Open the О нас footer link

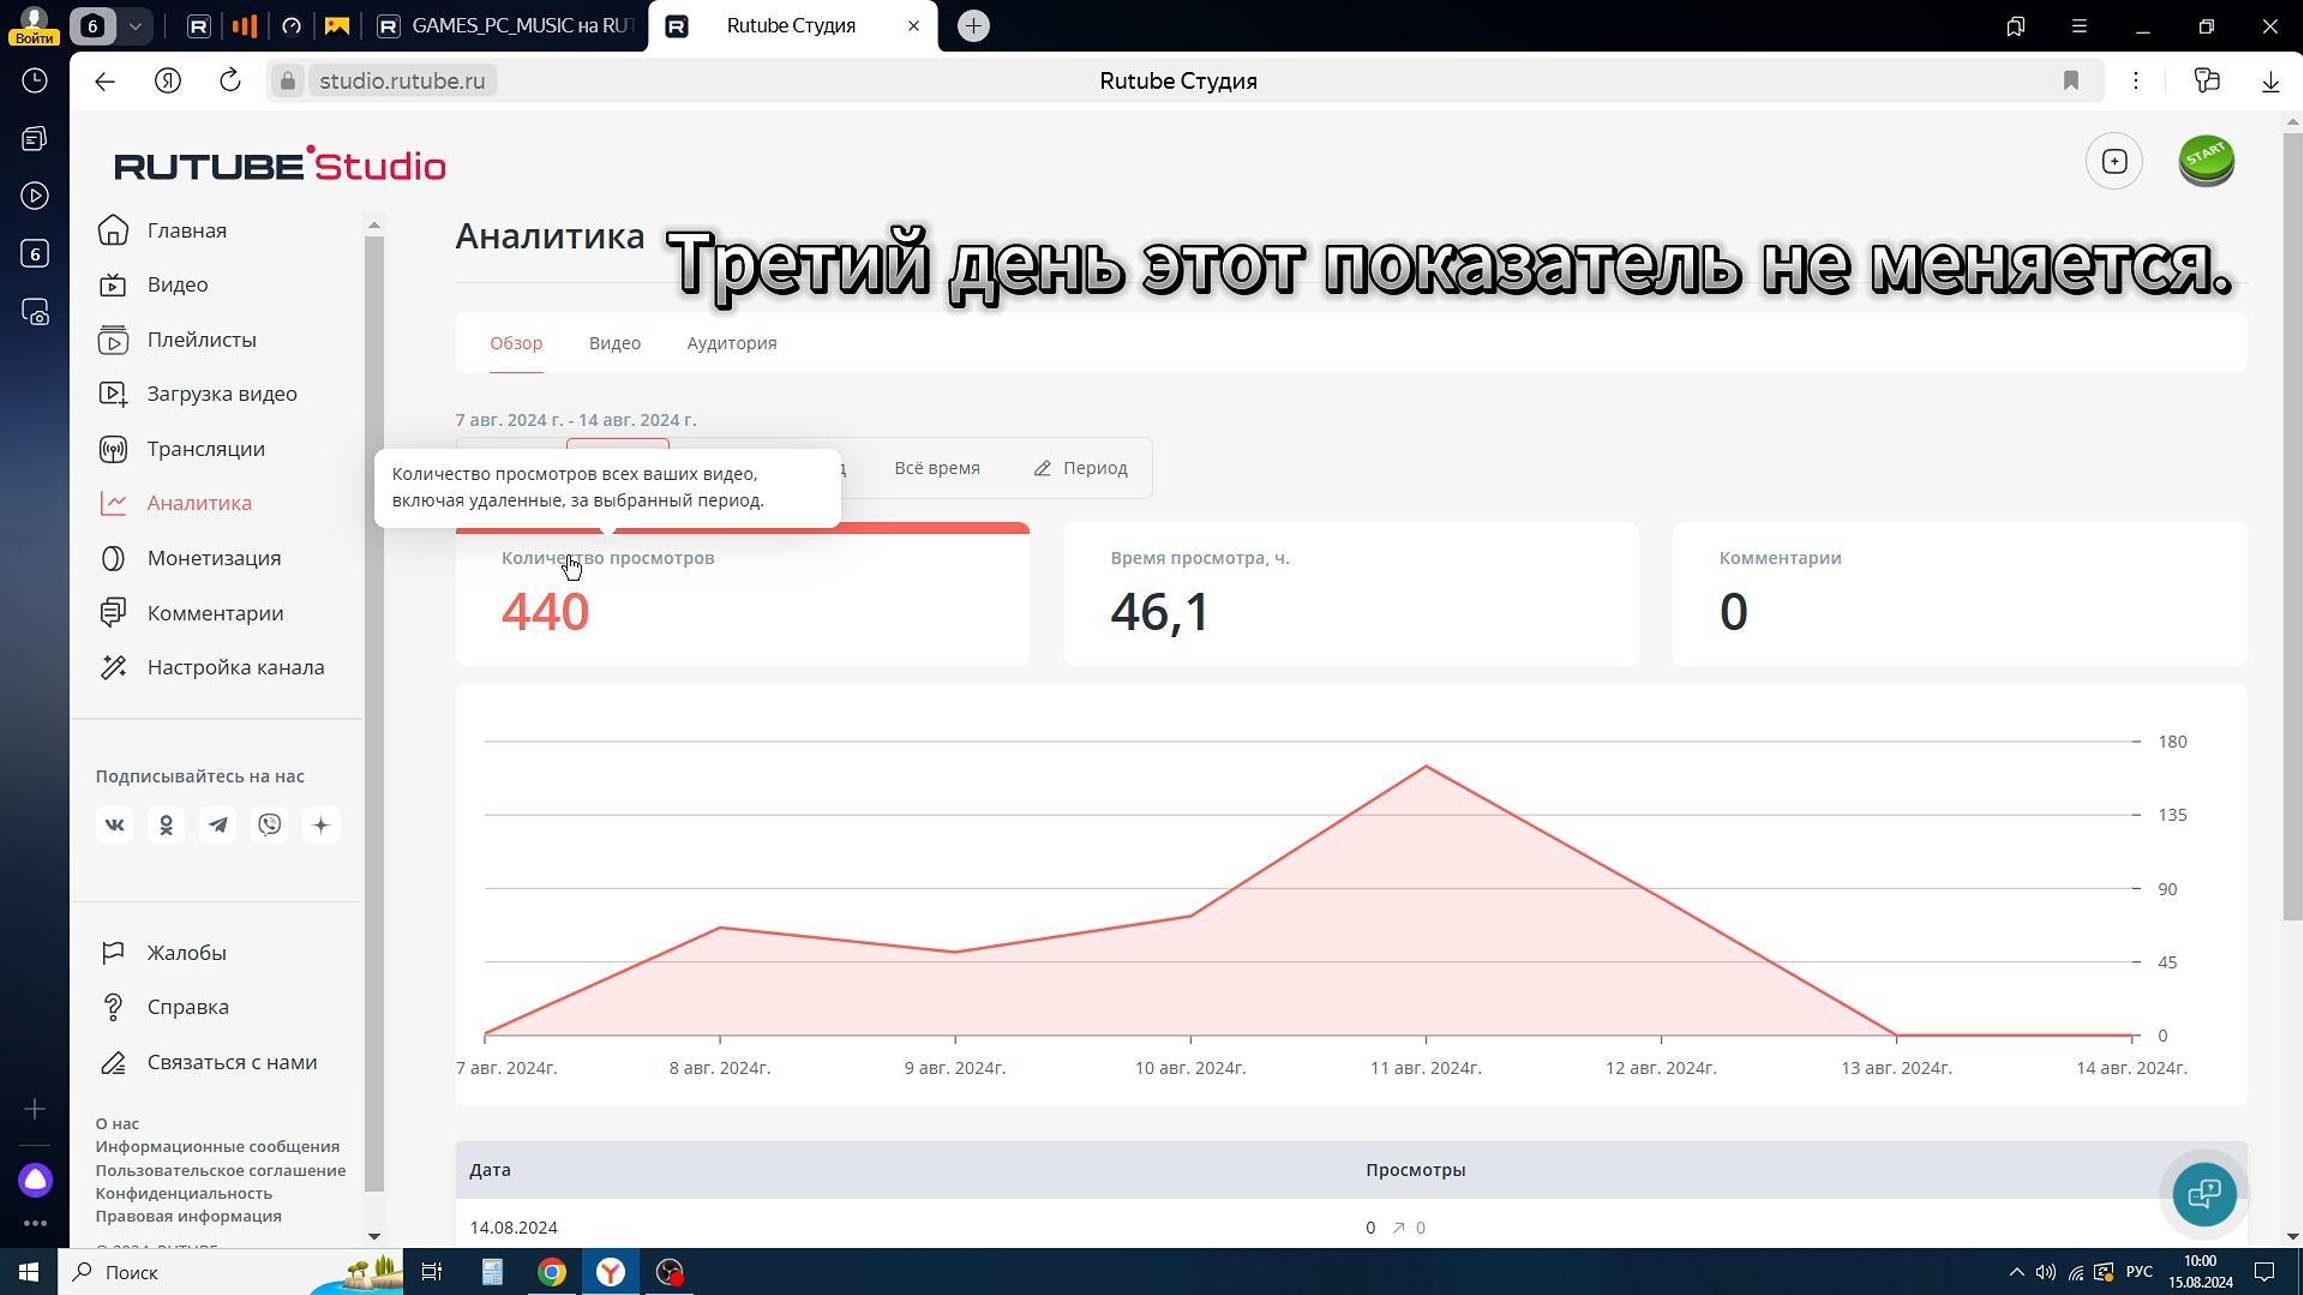(117, 1124)
